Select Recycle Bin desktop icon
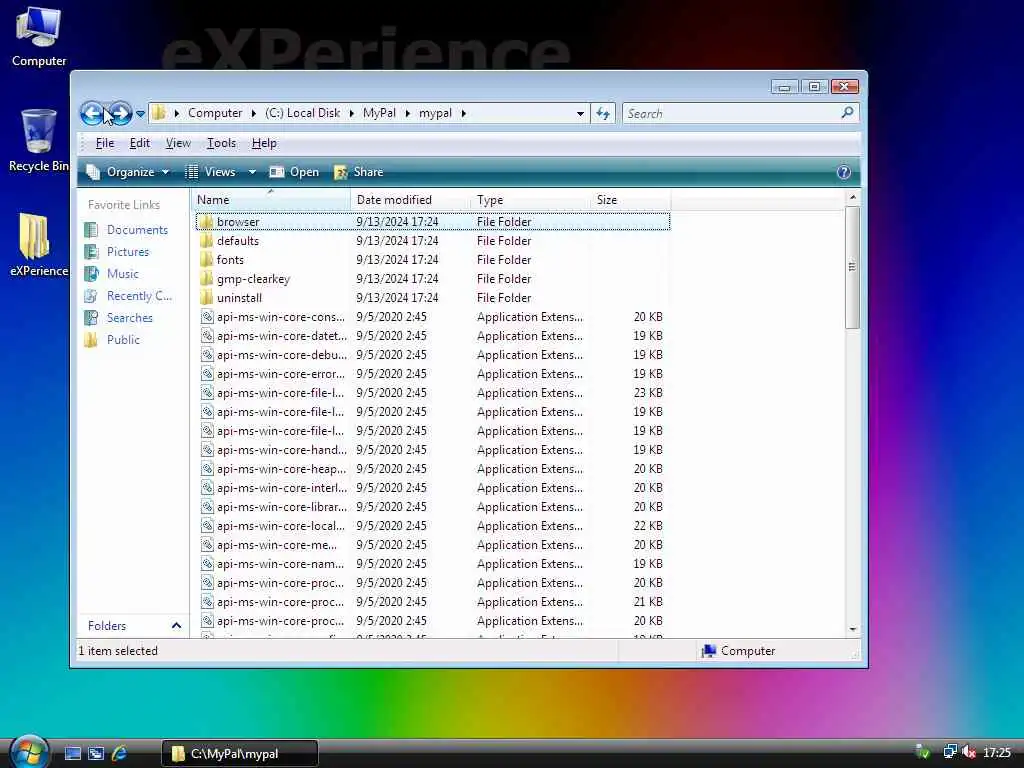Image resolution: width=1024 pixels, height=768 pixels. coord(39,140)
